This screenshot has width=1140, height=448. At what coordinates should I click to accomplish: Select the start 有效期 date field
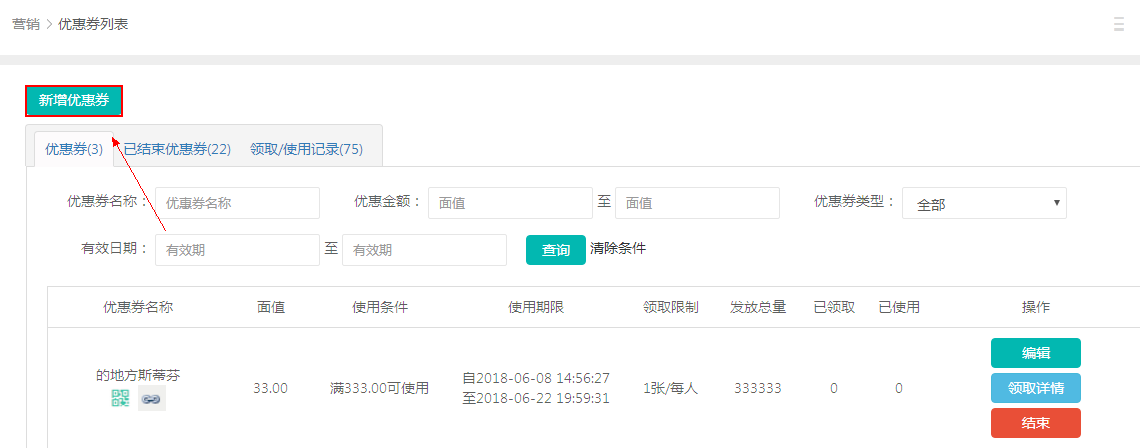[237, 250]
